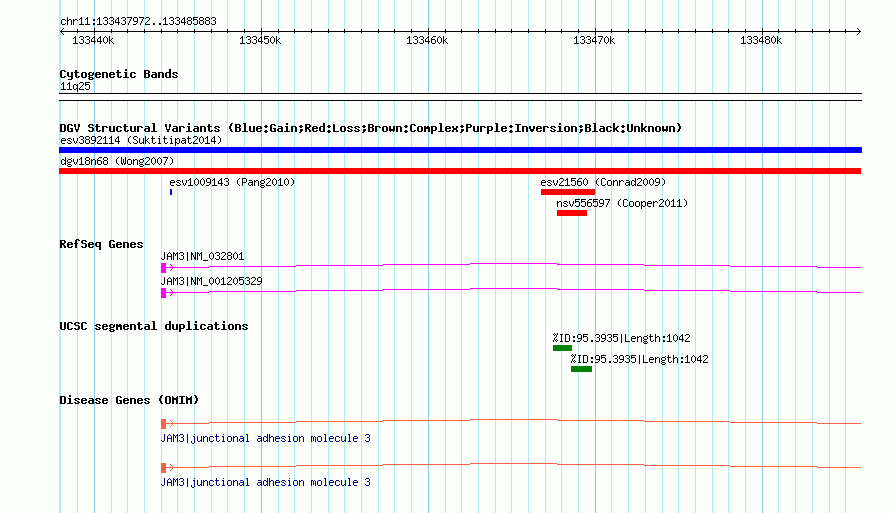Viewport: 890px width, 513px height.
Task: Open the second JAM3 junctional adhesion molecule 3 link
Action: (265, 482)
